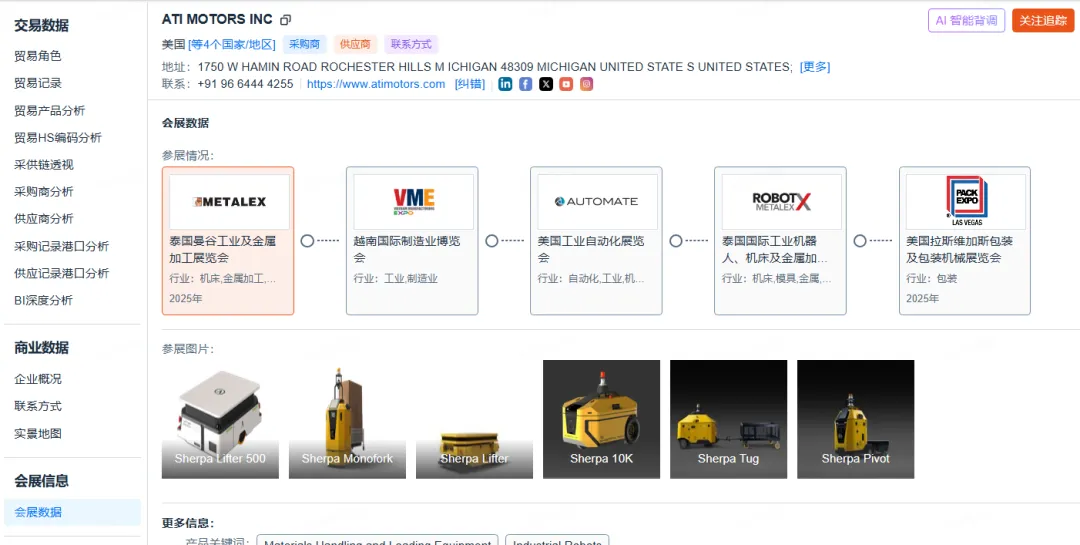This screenshot has width=1080, height=545.
Task: Click the 关注追踪 follow button
Action: (x=1043, y=21)
